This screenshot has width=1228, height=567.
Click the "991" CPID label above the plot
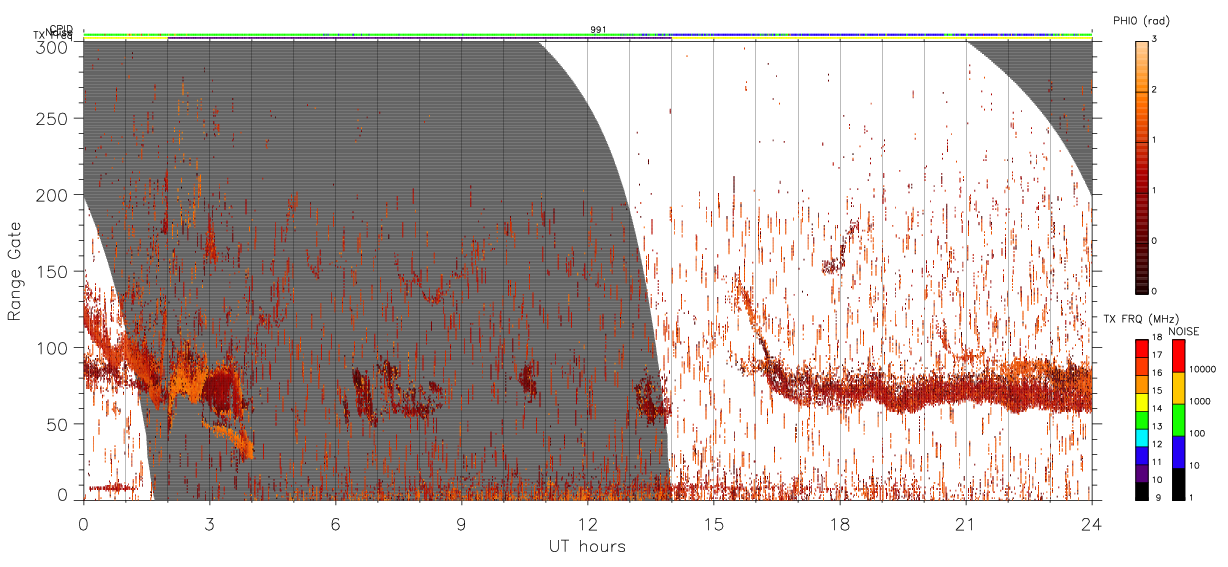598,30
